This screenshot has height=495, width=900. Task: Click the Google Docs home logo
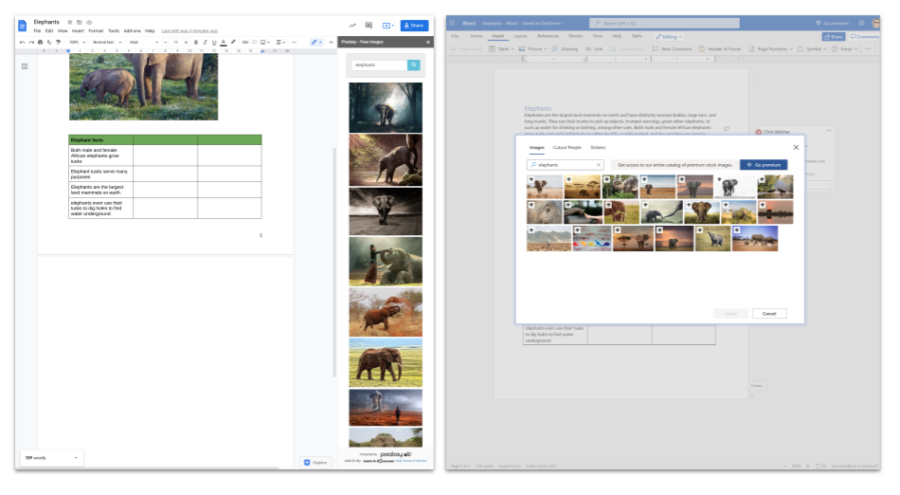tap(22, 26)
